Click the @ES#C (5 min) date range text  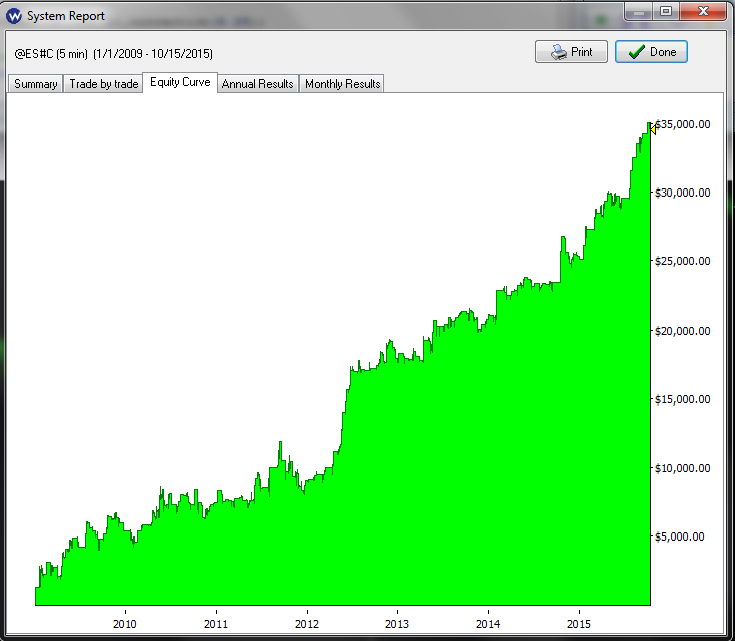113,54
